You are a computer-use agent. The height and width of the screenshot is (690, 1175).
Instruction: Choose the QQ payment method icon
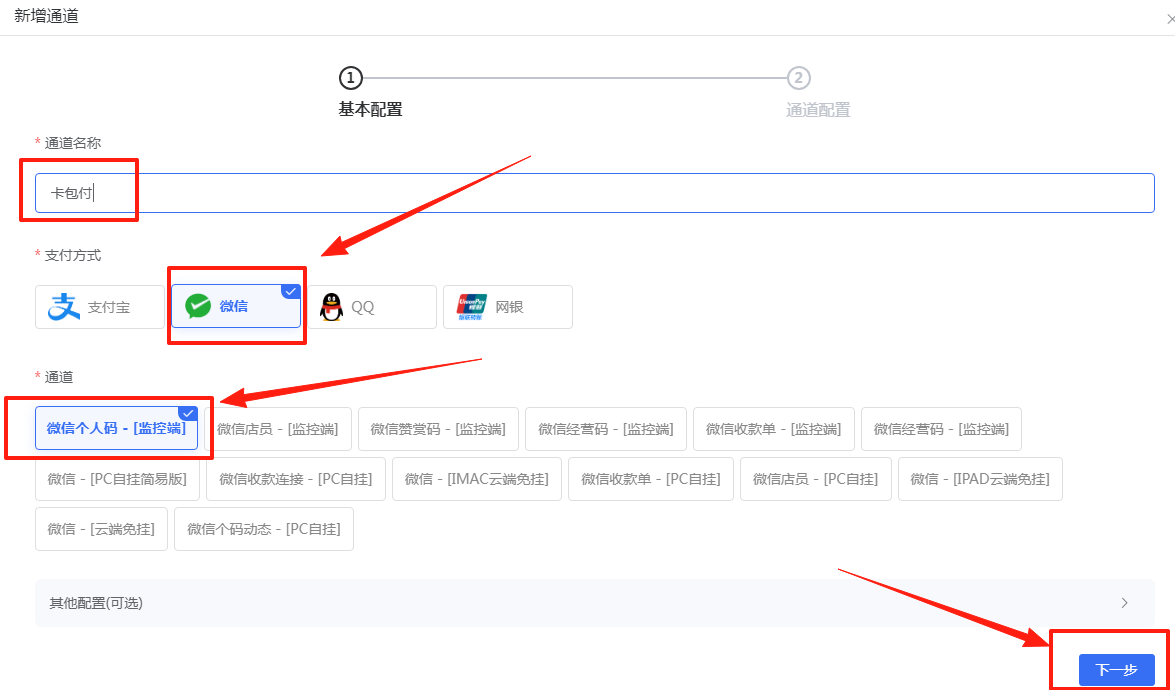tap(372, 306)
